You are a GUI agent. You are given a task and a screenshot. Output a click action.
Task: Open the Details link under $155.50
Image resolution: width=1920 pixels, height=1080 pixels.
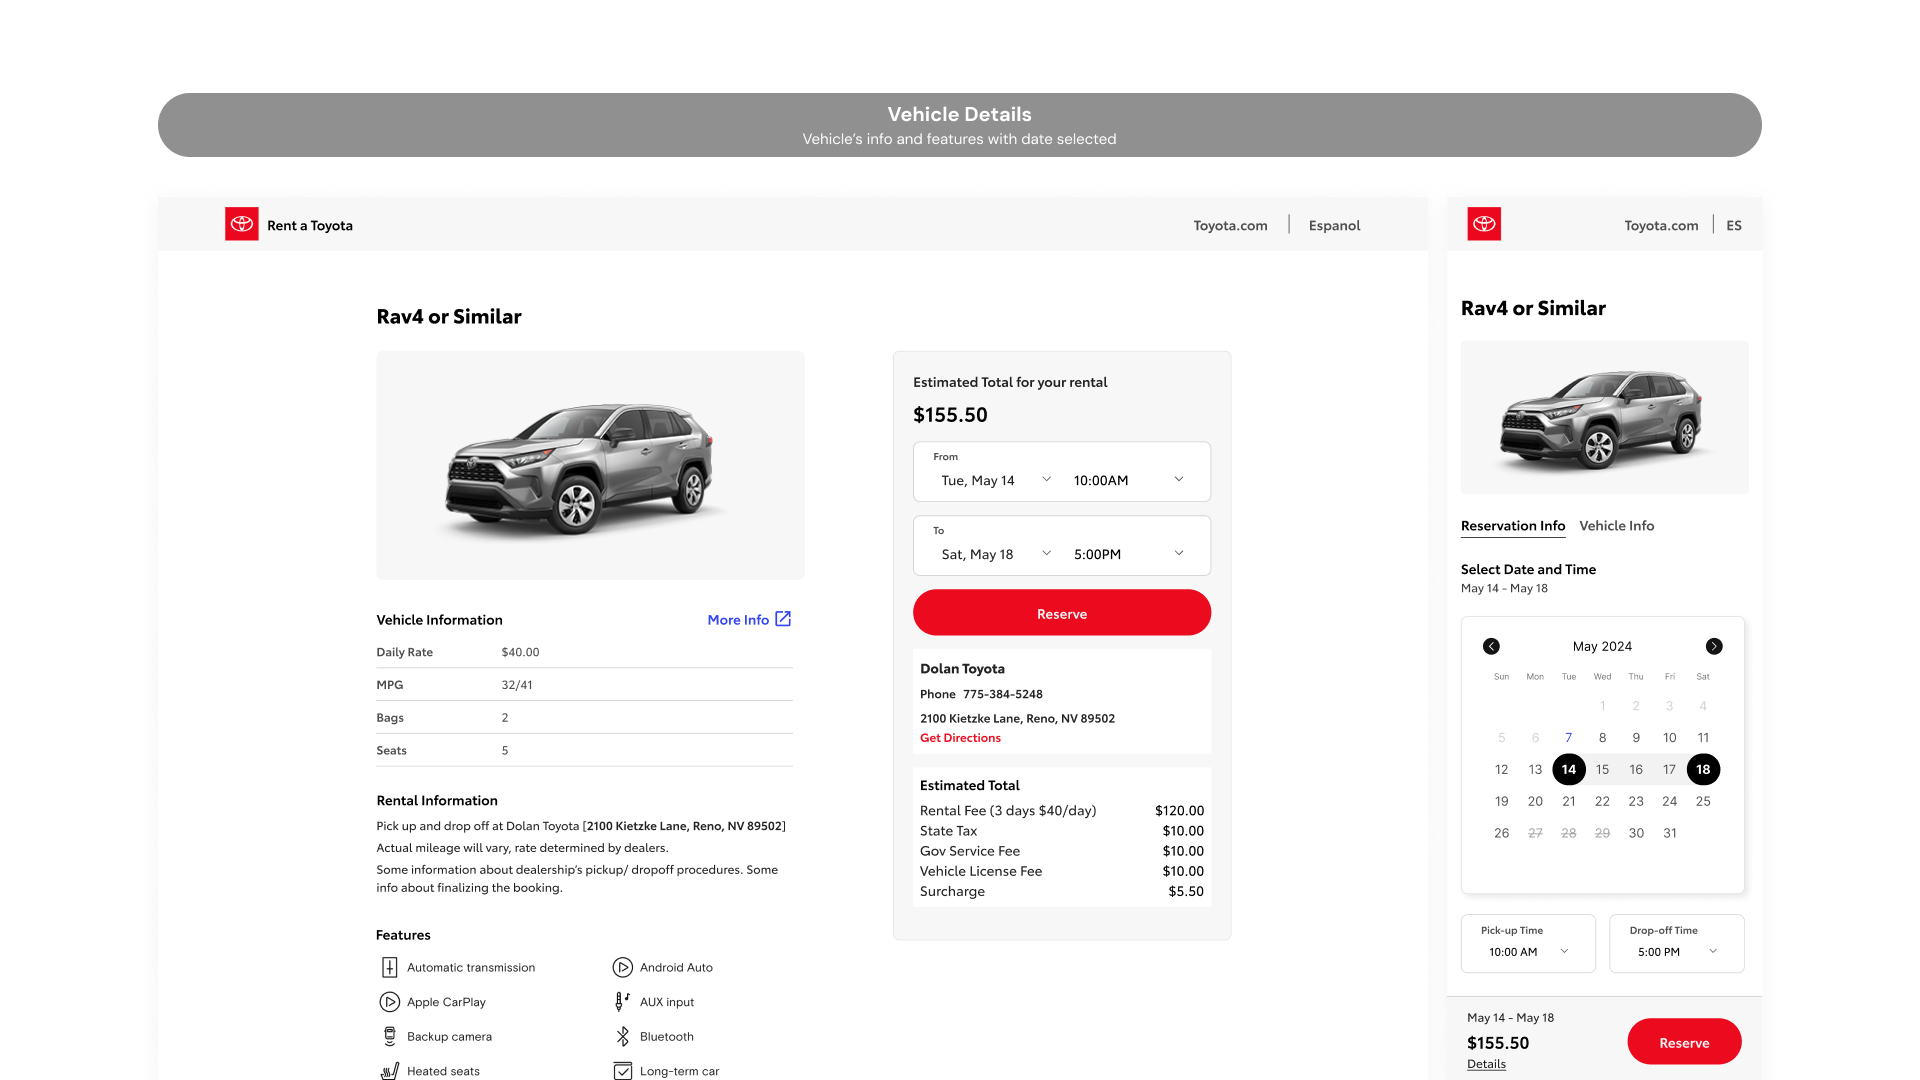pyautogui.click(x=1486, y=1064)
